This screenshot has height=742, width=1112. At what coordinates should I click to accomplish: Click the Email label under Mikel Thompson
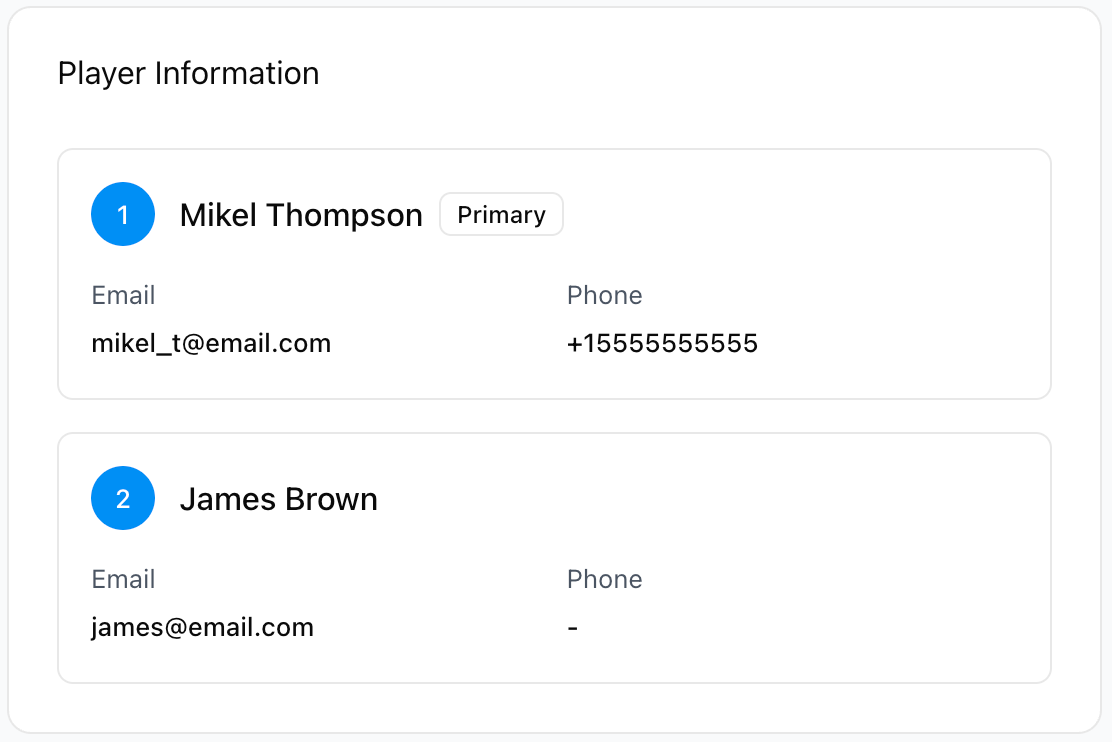coord(123,296)
